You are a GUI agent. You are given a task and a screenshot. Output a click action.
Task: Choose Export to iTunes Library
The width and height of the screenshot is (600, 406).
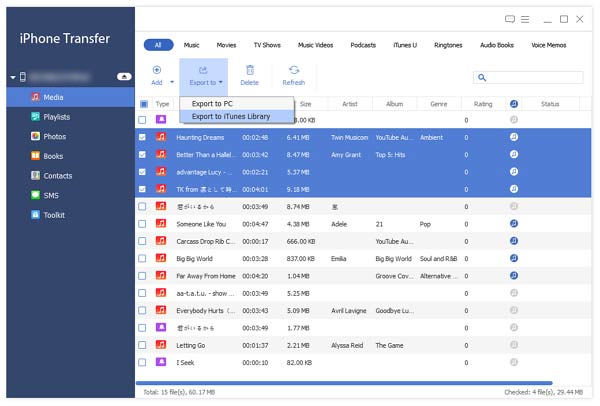(x=237, y=116)
